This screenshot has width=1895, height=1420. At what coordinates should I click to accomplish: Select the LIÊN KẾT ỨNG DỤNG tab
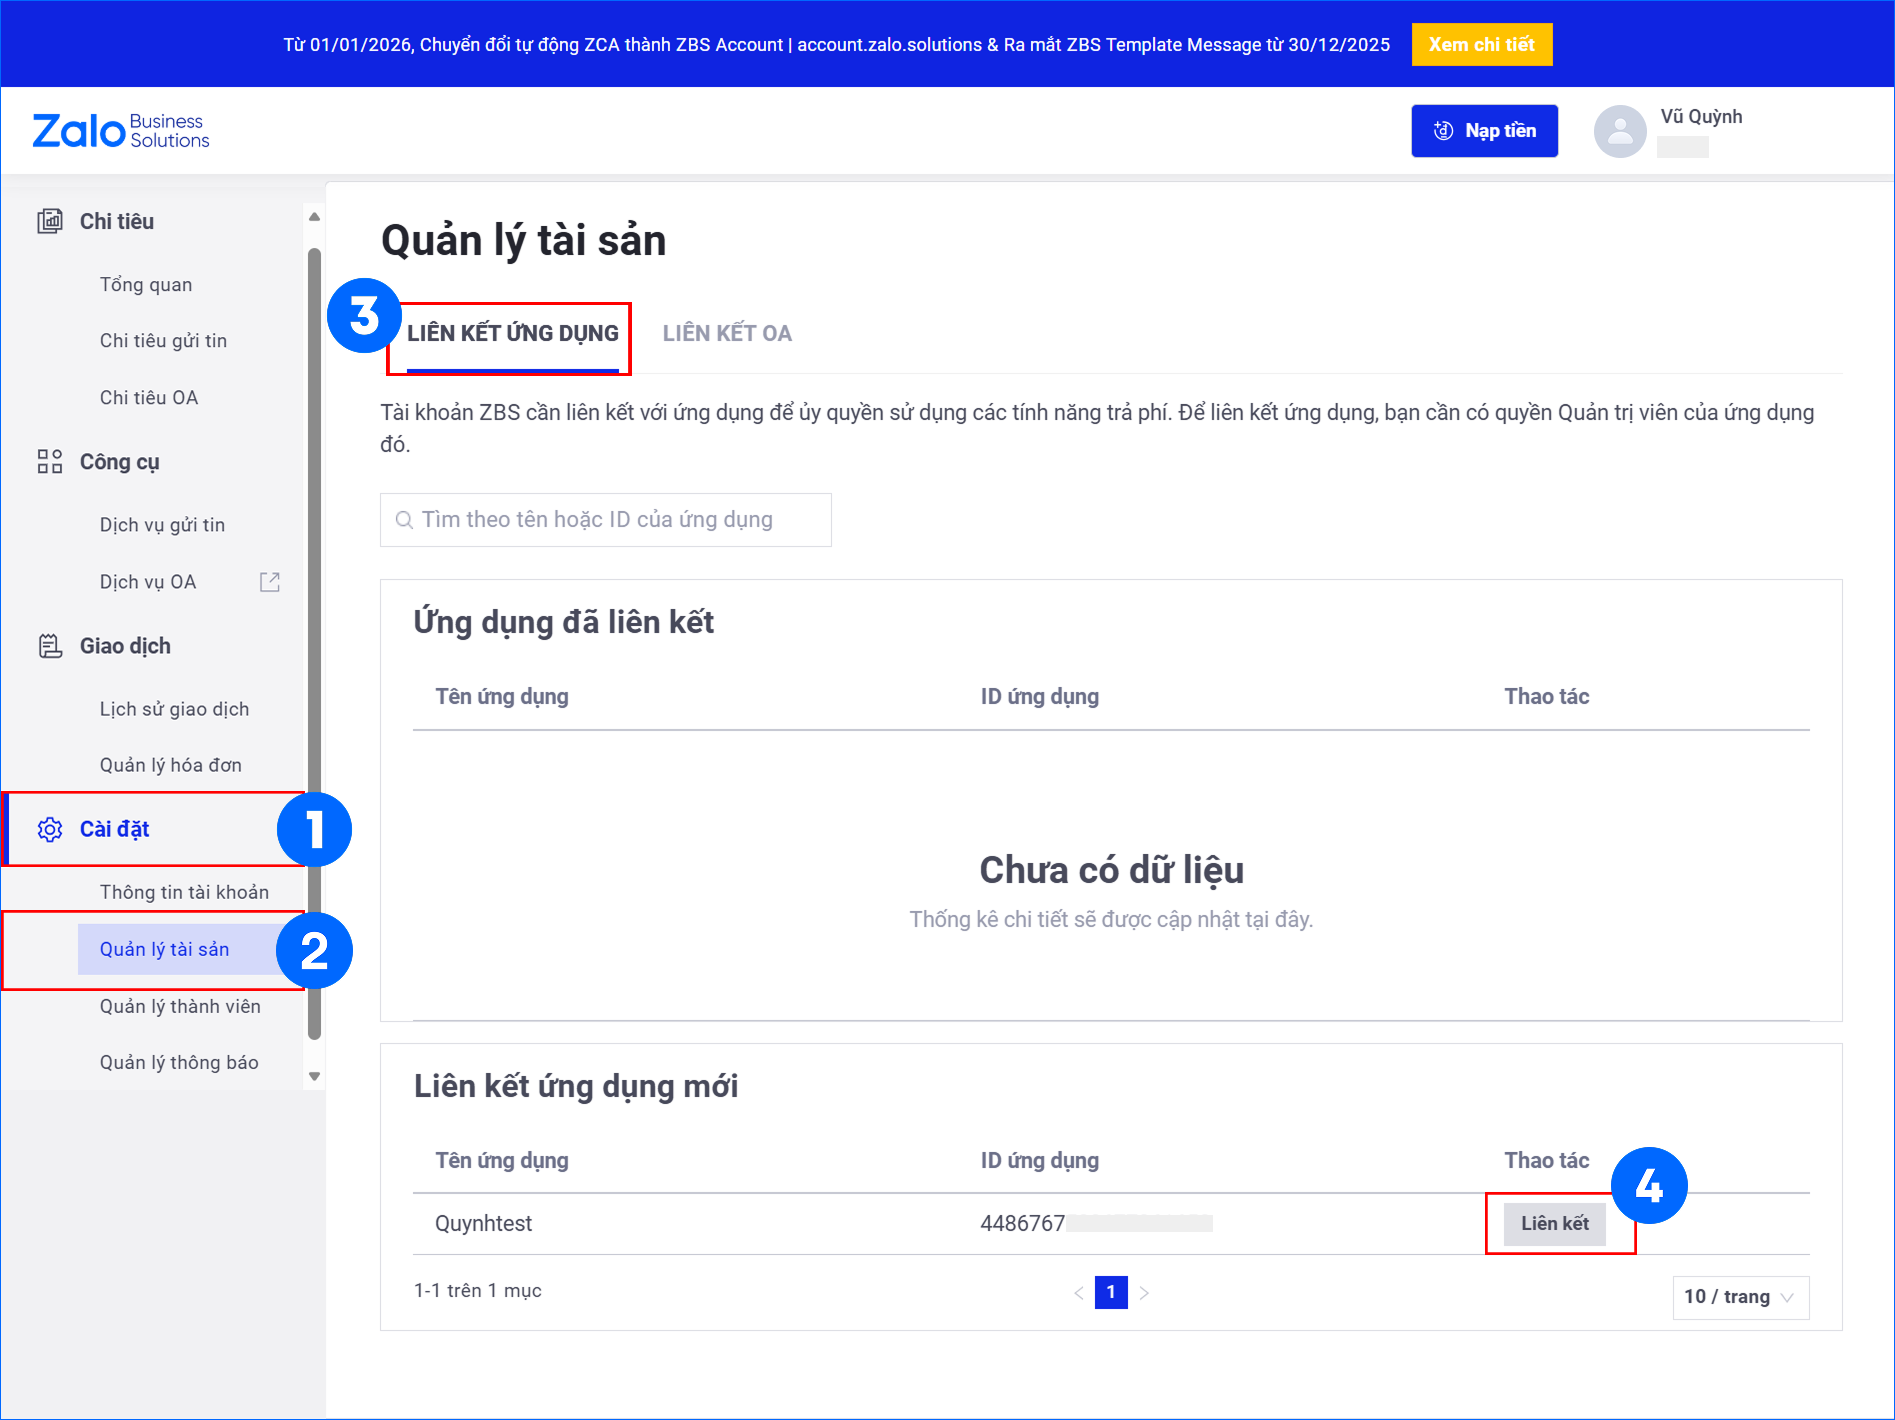coord(512,333)
